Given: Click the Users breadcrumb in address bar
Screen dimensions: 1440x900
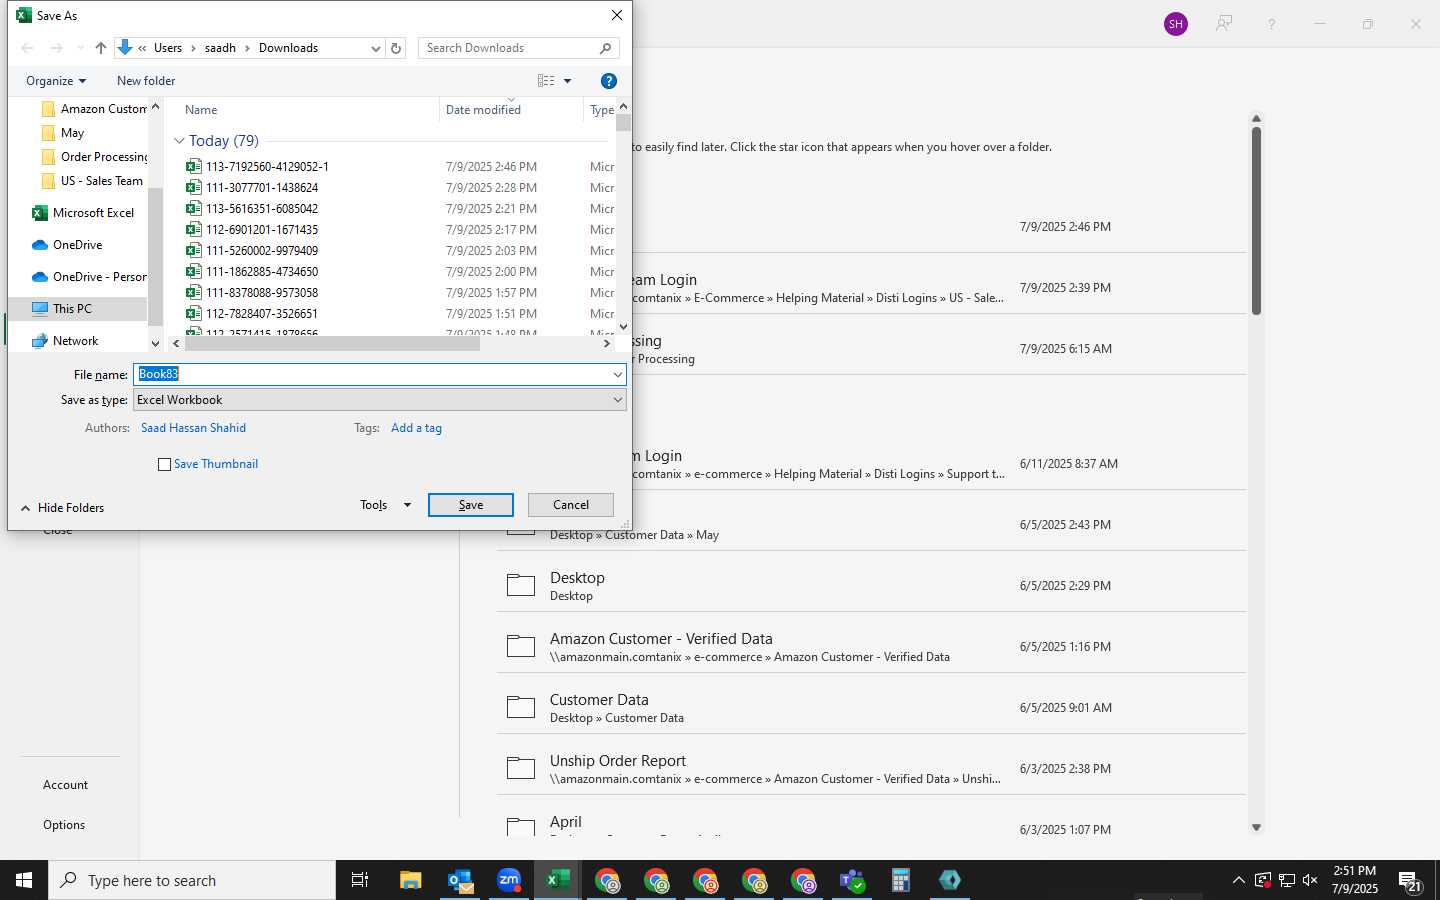Looking at the screenshot, I should pyautogui.click(x=168, y=48).
